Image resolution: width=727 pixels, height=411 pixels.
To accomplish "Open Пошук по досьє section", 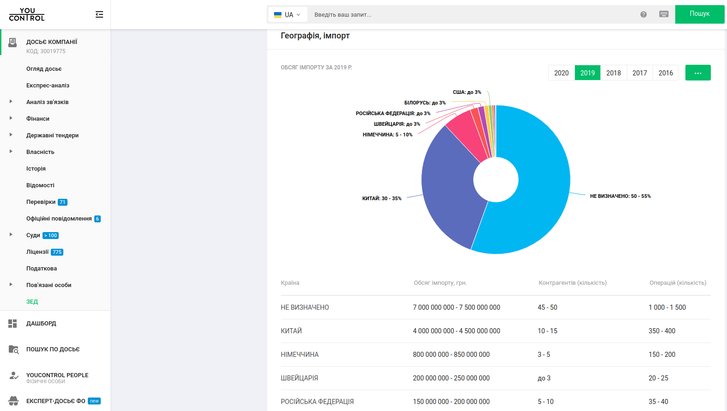I will coord(53,349).
